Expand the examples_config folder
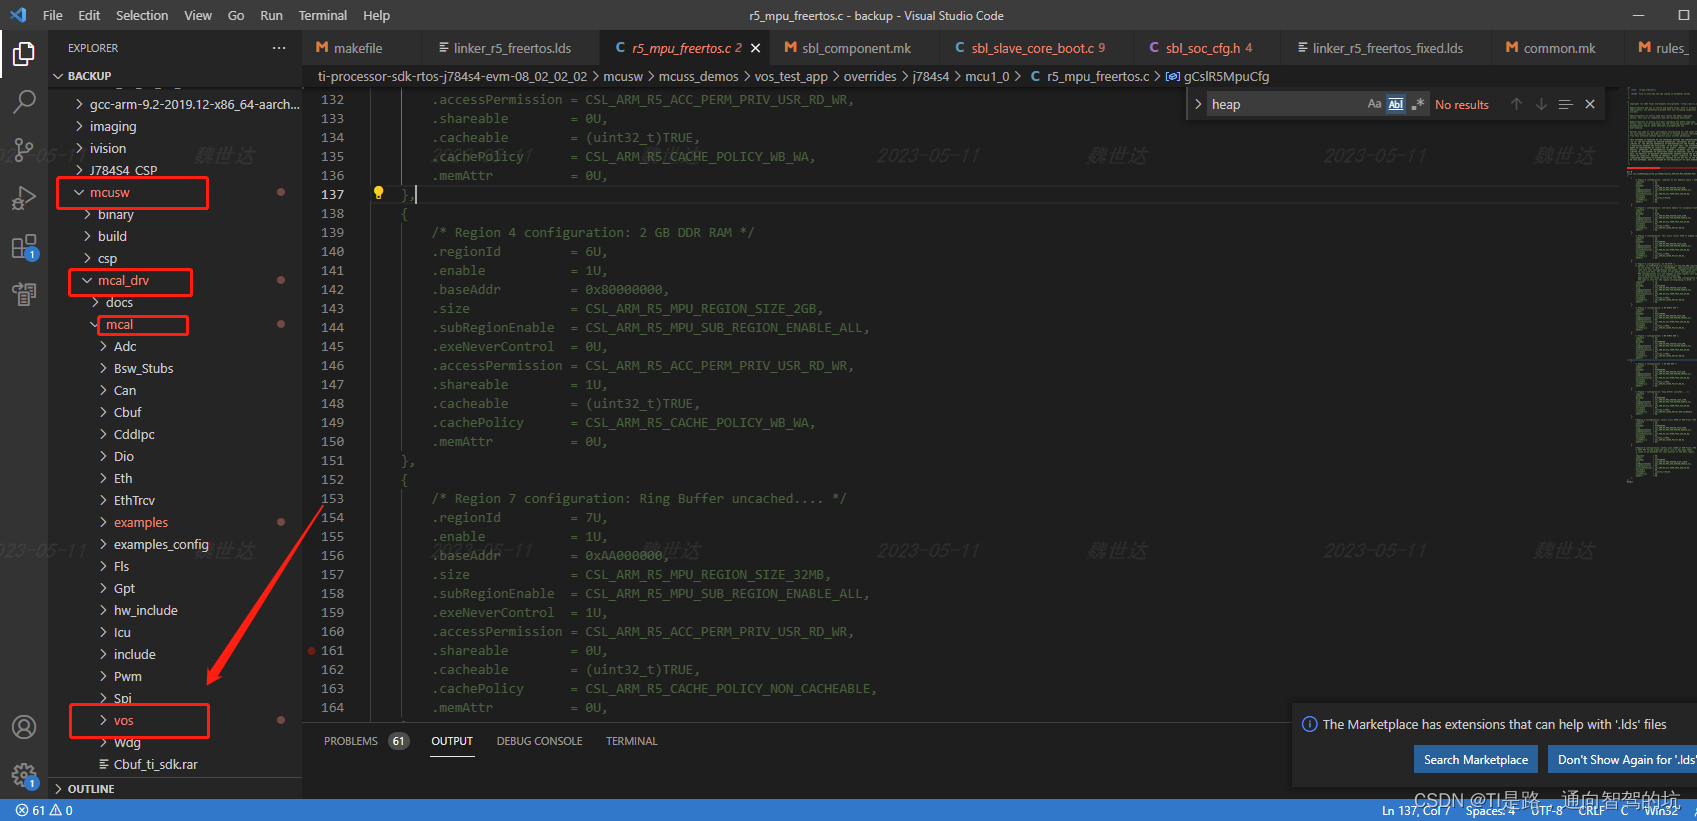The height and width of the screenshot is (821, 1697). [x=104, y=544]
